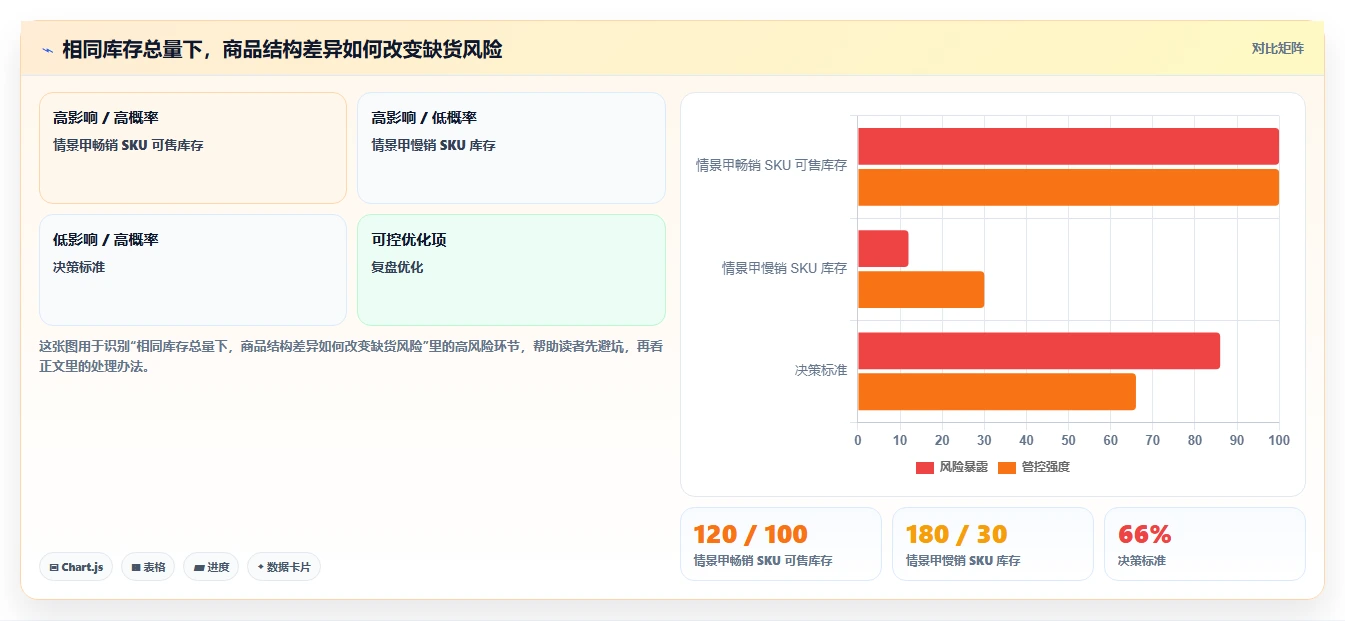This screenshot has width=1345, height=621.
Task: Click the chart axis label 情景甲慢销 SKU 库存
Action: (785, 268)
